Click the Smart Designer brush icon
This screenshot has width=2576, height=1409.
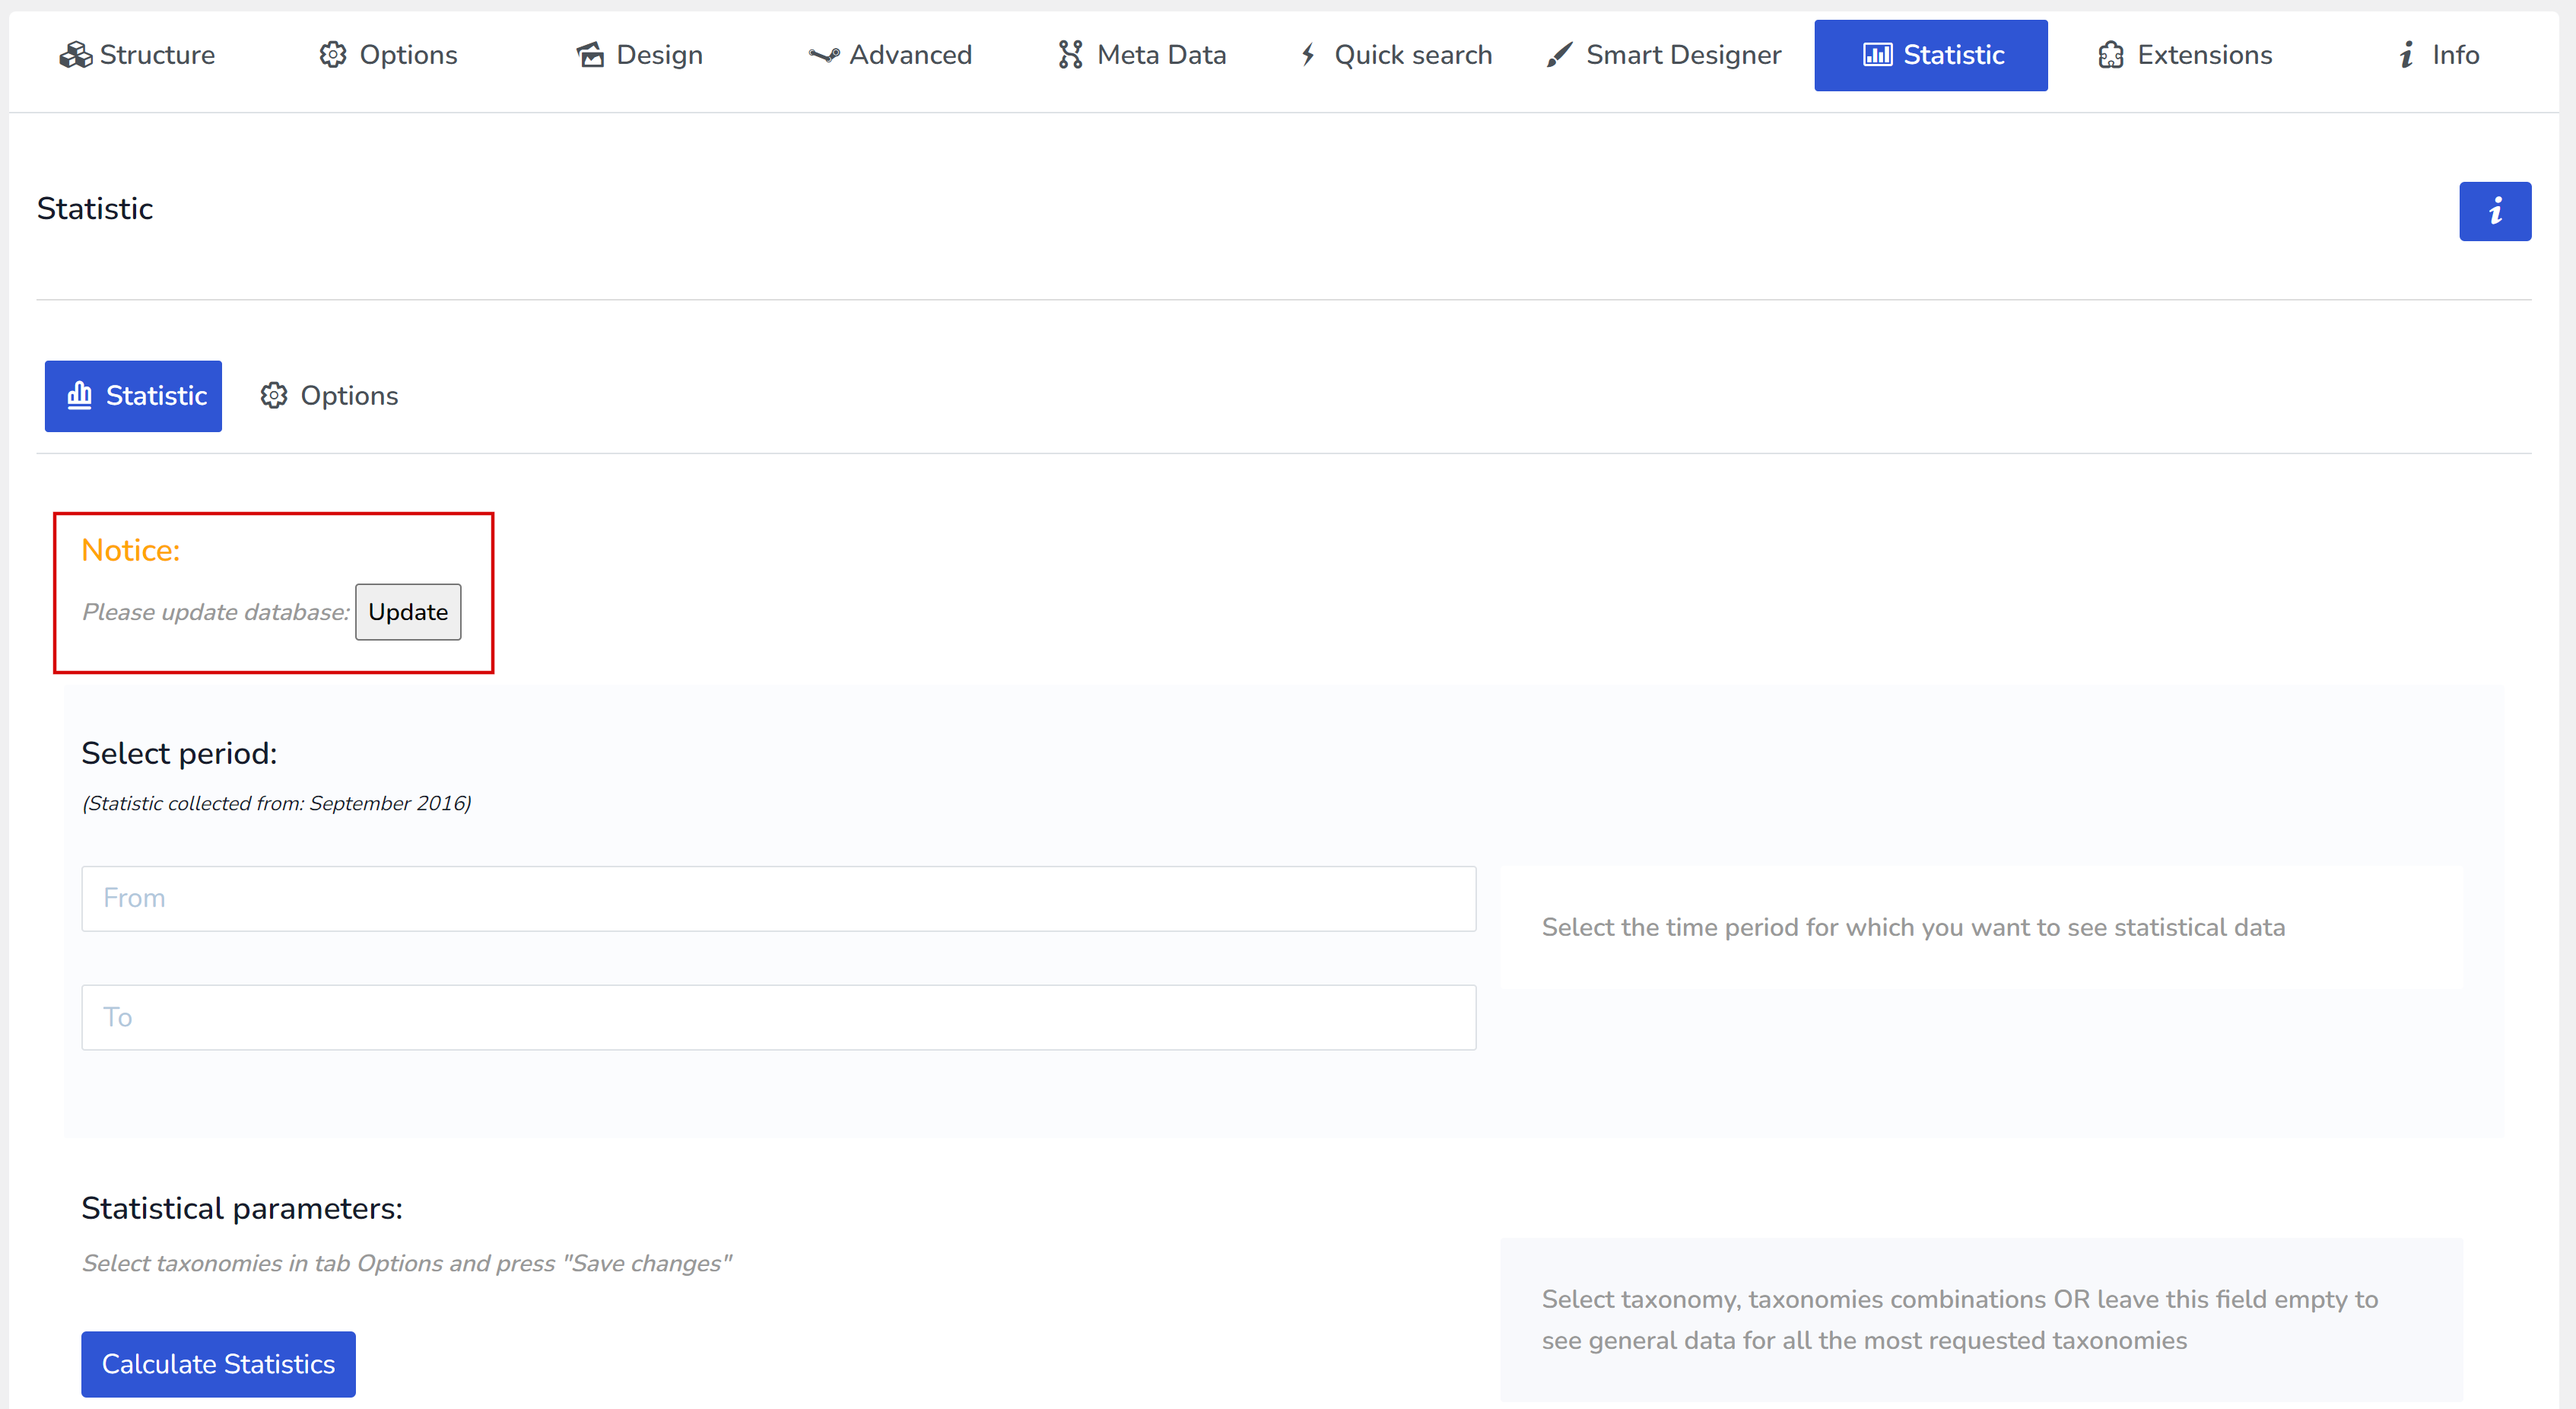coord(1559,55)
